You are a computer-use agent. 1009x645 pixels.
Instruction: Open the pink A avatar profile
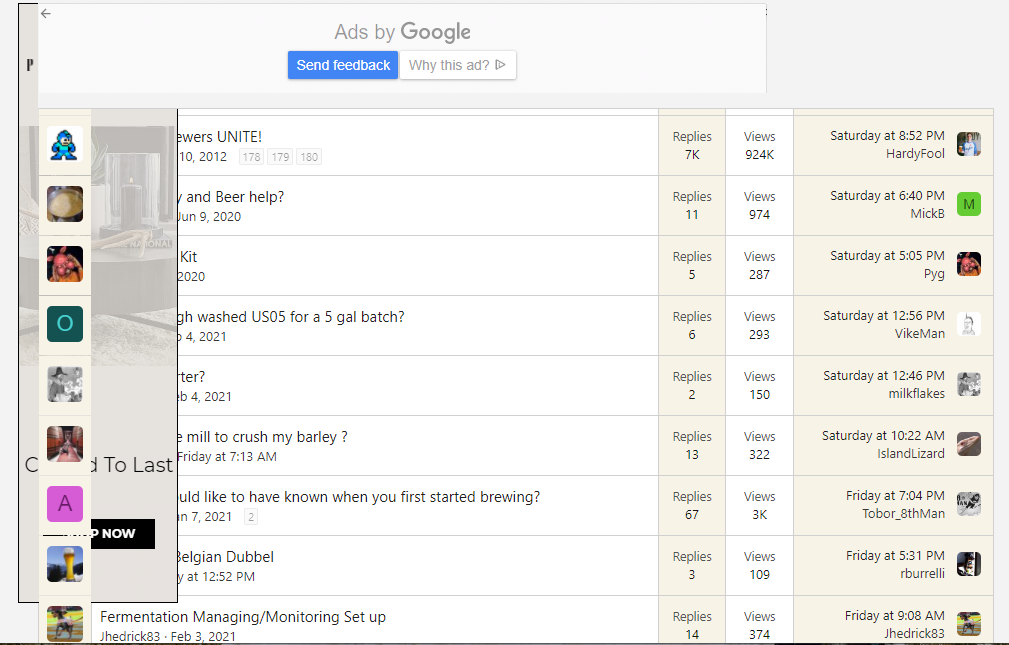65,504
